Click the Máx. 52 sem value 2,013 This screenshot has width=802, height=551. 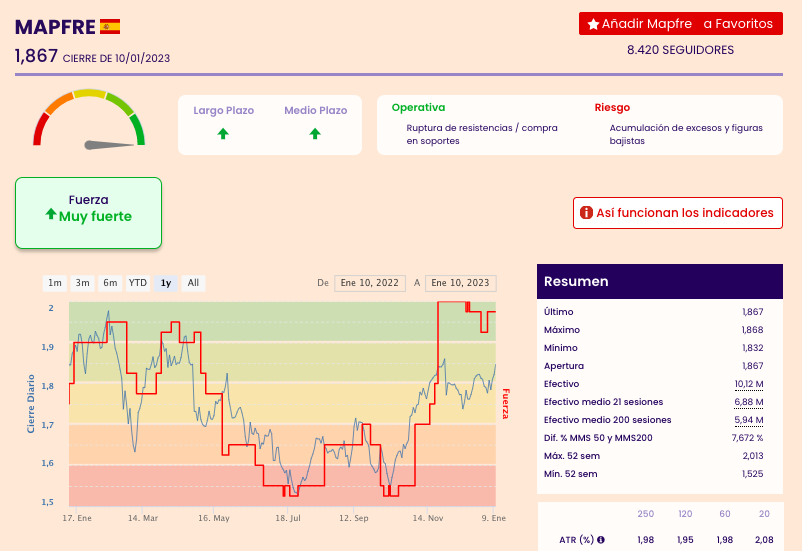point(753,456)
